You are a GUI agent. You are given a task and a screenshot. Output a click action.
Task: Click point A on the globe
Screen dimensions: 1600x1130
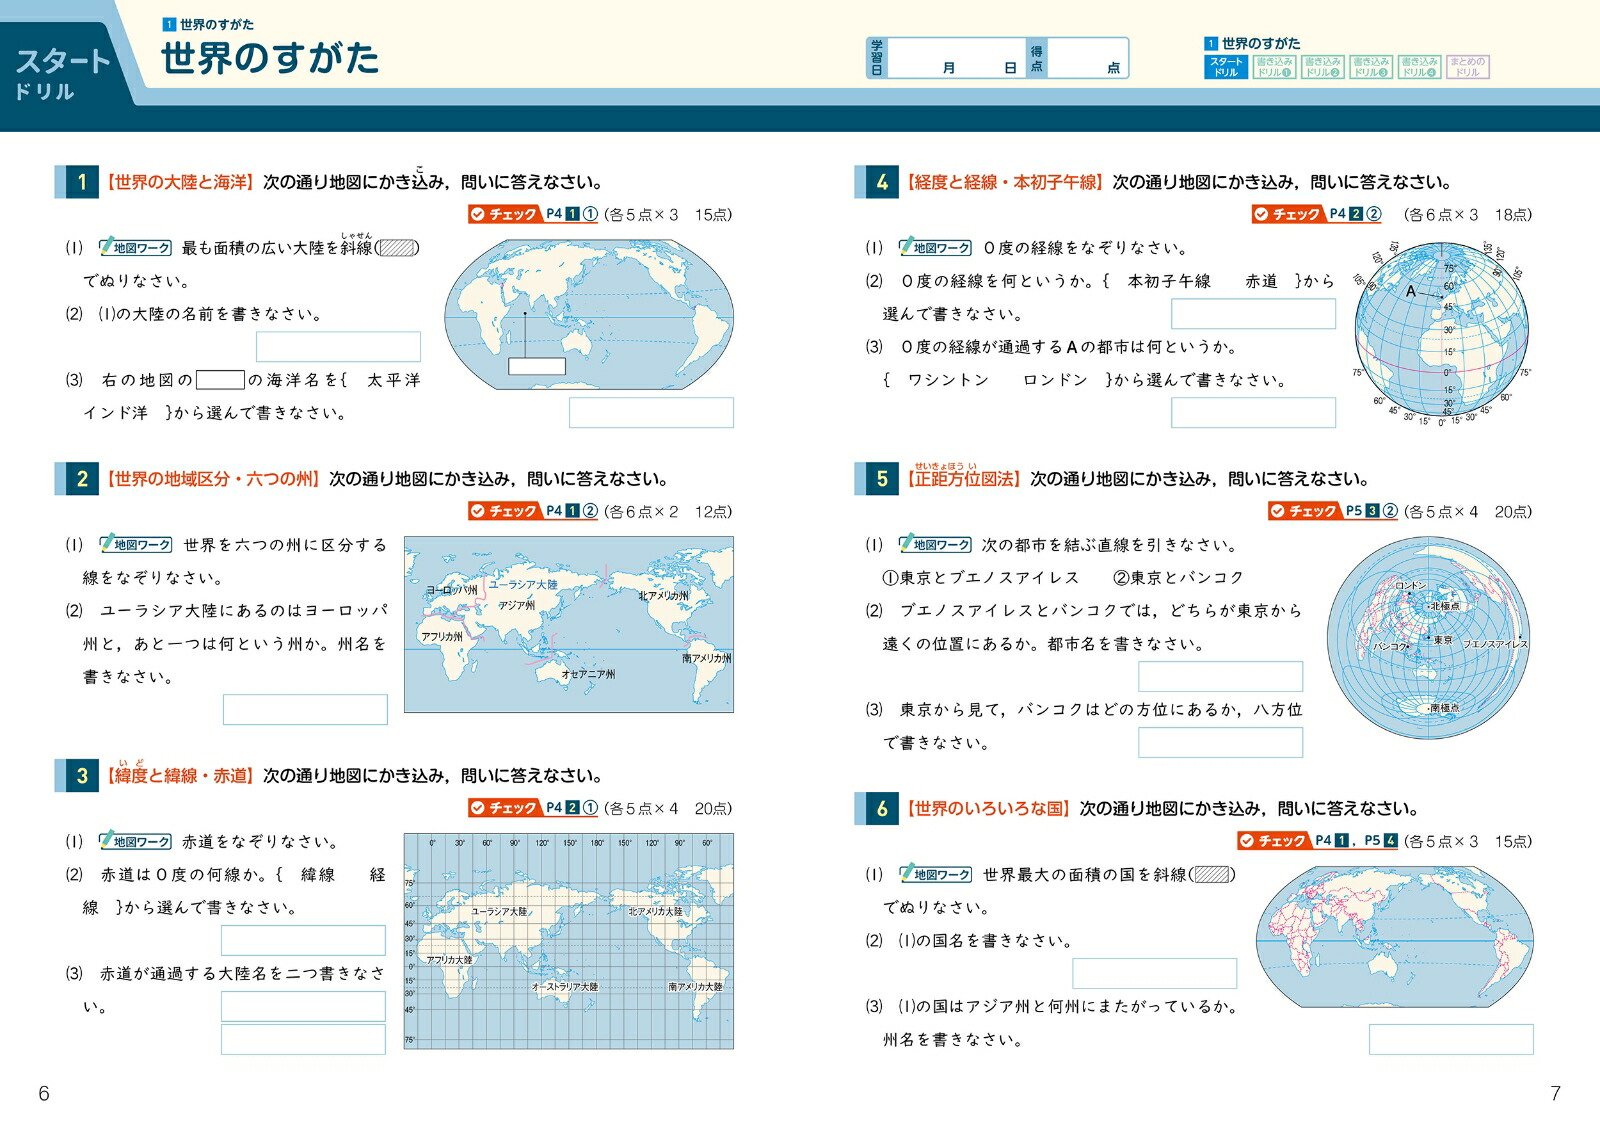pos(1412,292)
